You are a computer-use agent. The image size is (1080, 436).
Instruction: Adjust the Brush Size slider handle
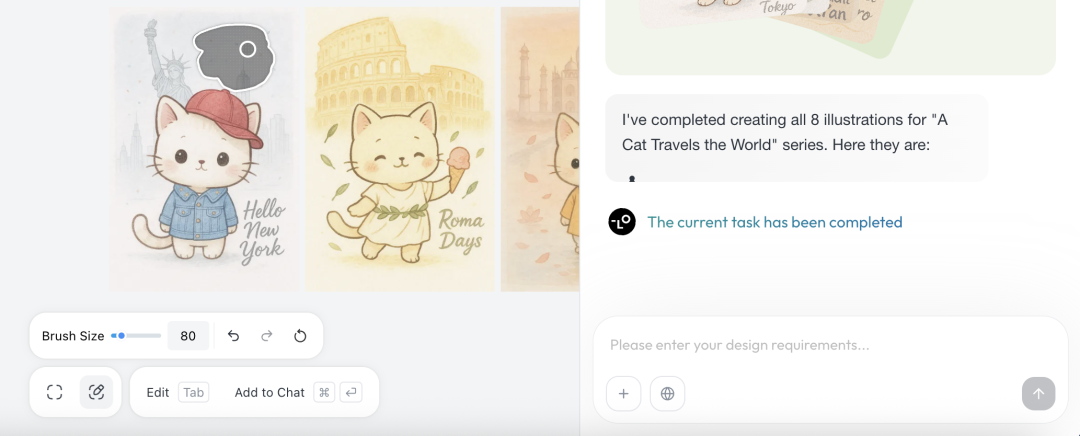tap(121, 336)
